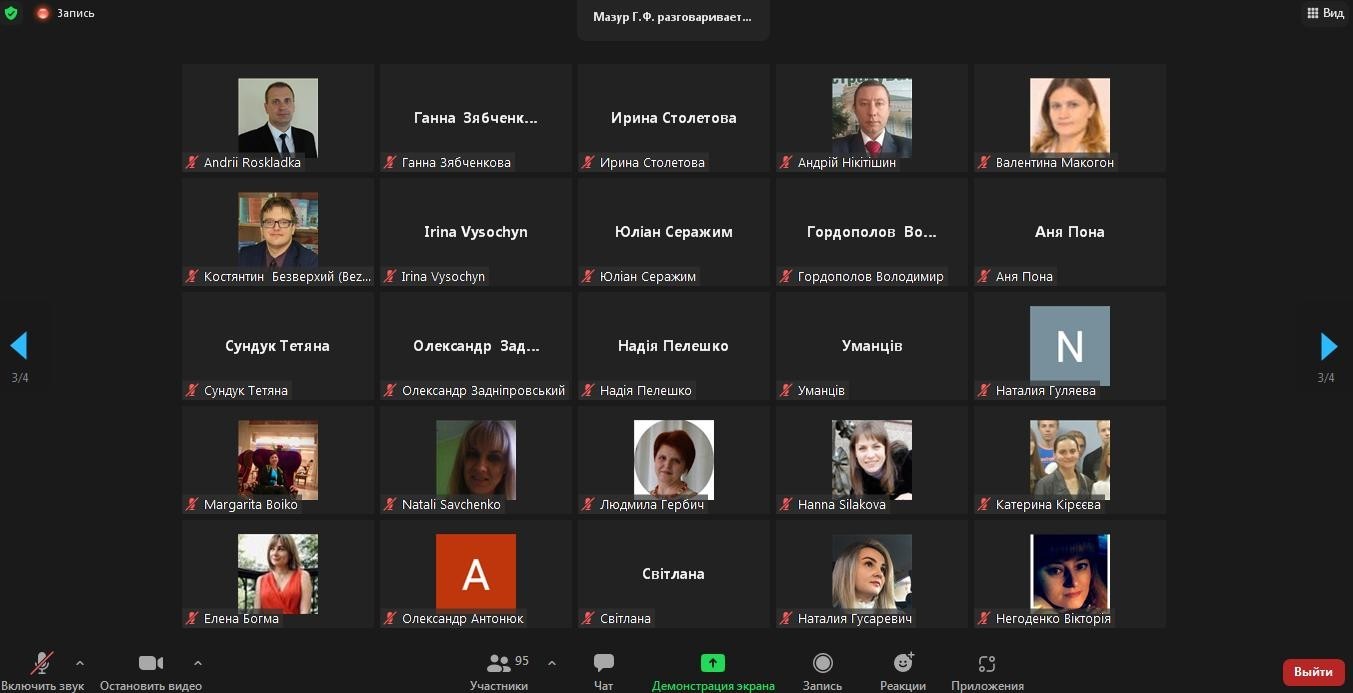Expand audio options arrow beside microphone
Image resolution: width=1353 pixels, height=693 pixels.
tap(80, 663)
